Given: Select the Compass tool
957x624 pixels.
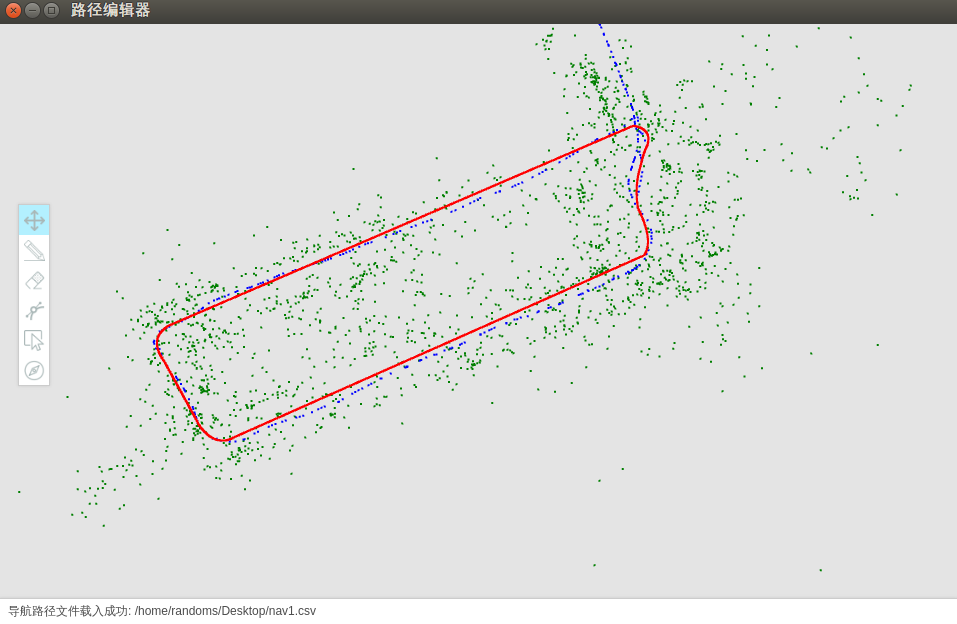Looking at the screenshot, I should click(x=34, y=370).
